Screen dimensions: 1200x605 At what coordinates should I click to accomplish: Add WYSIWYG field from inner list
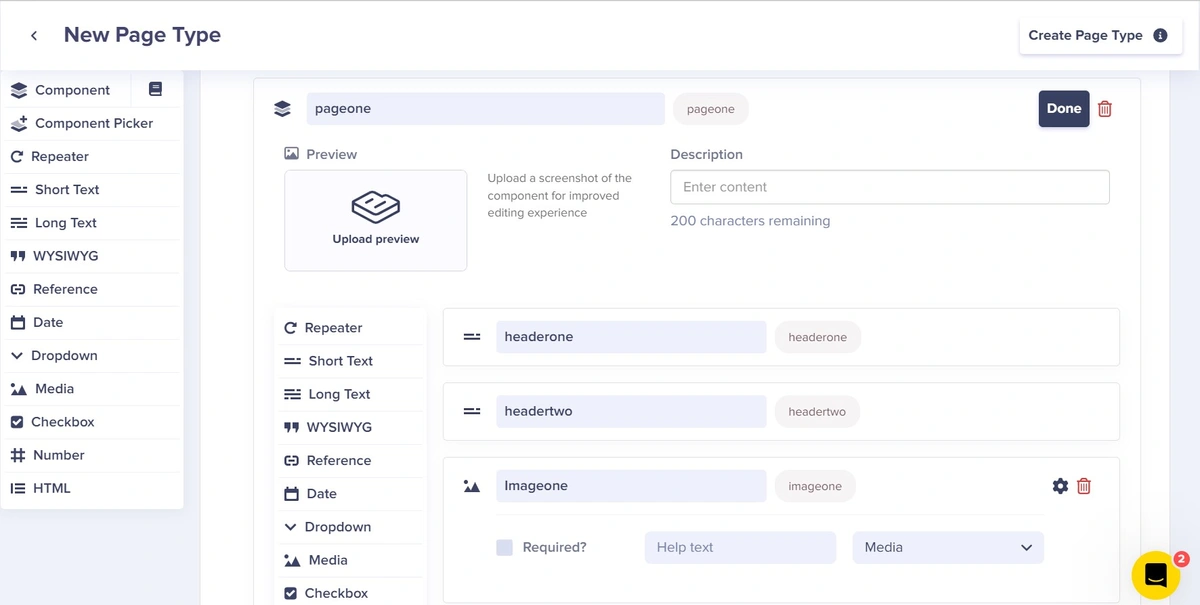click(x=338, y=427)
